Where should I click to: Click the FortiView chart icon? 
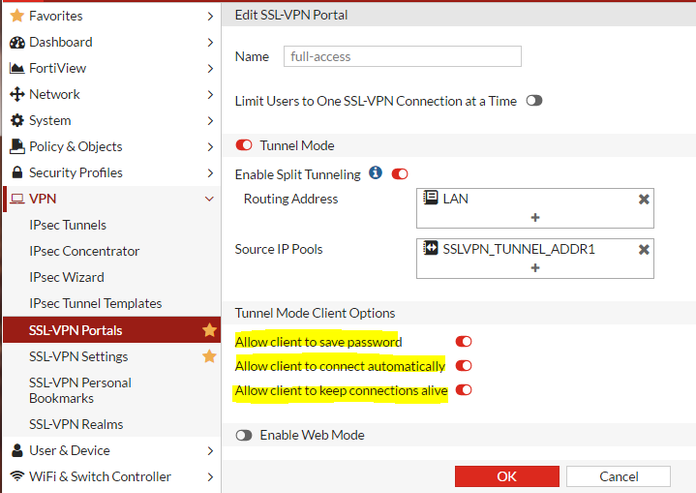[17, 68]
